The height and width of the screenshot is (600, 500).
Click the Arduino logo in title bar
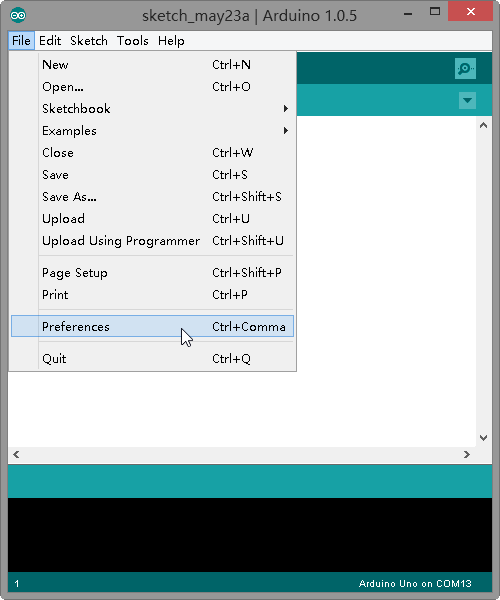(18, 16)
